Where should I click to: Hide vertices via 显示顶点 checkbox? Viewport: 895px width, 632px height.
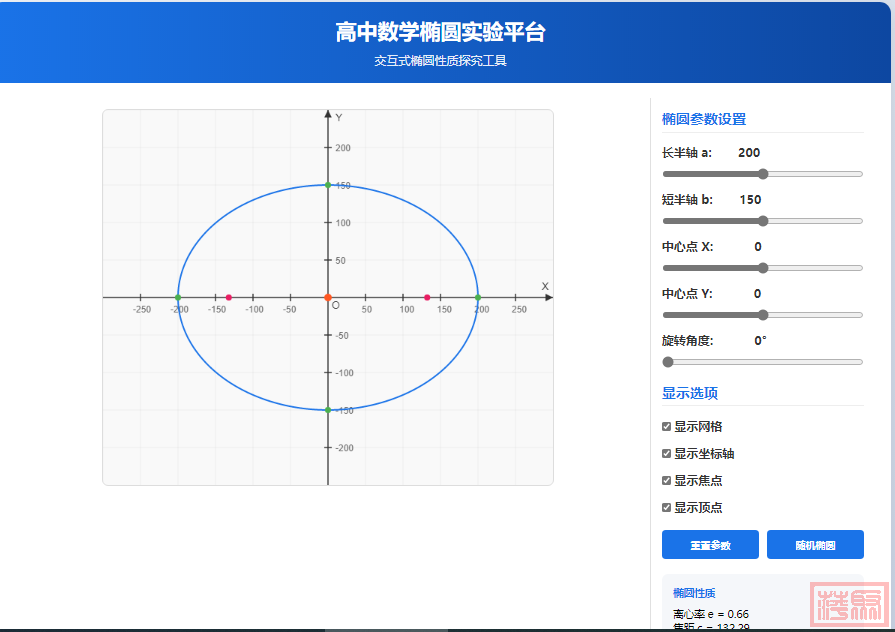coord(667,507)
